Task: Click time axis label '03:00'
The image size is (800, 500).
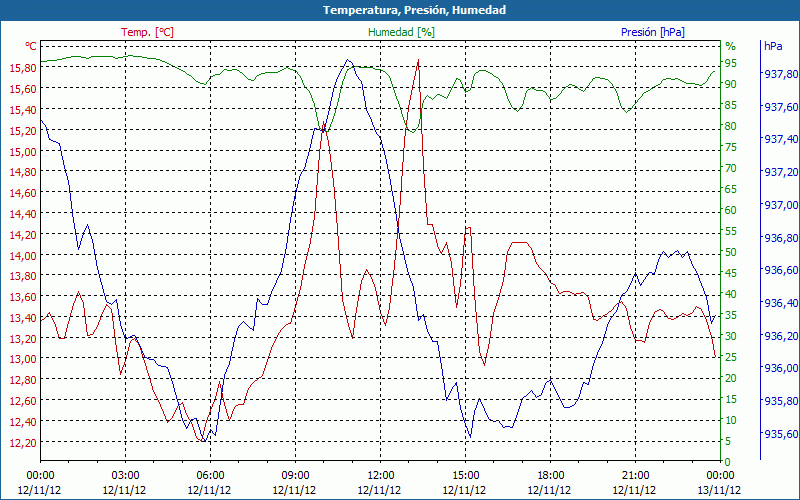Action: (125, 476)
